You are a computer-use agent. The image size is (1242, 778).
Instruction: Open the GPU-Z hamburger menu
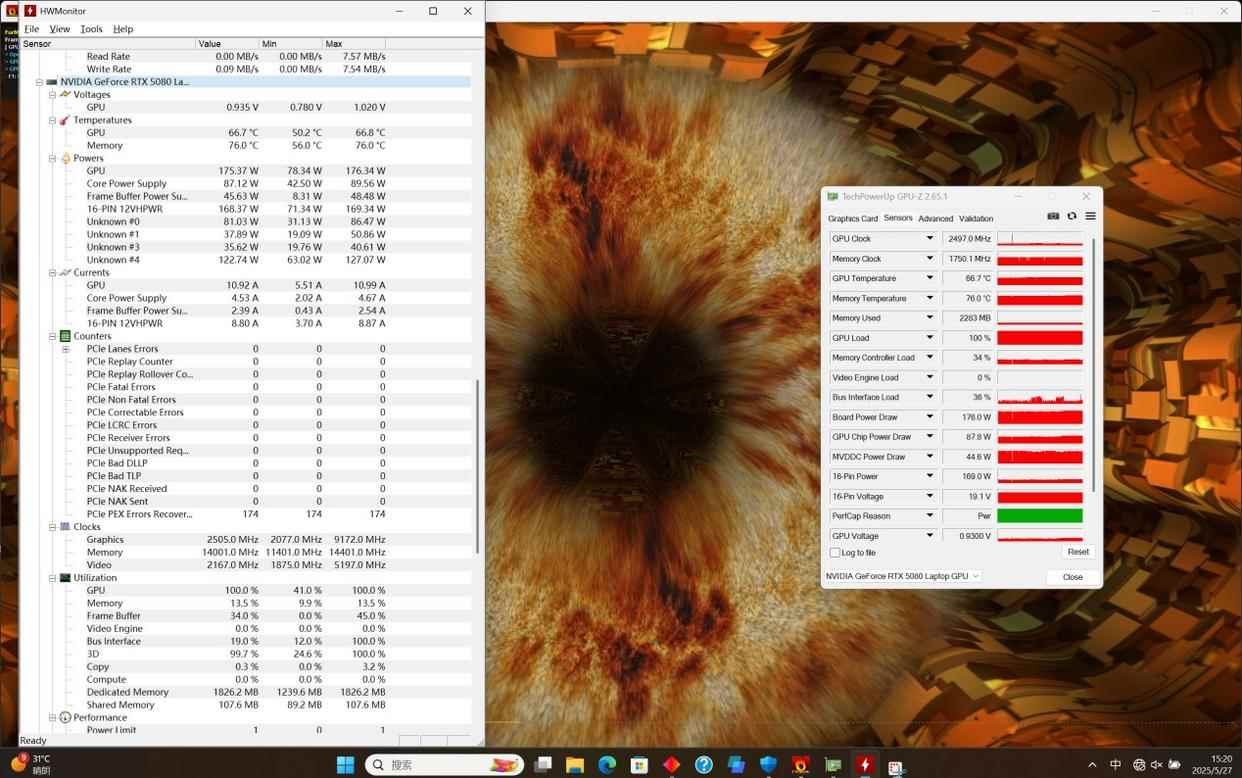coord(1090,216)
